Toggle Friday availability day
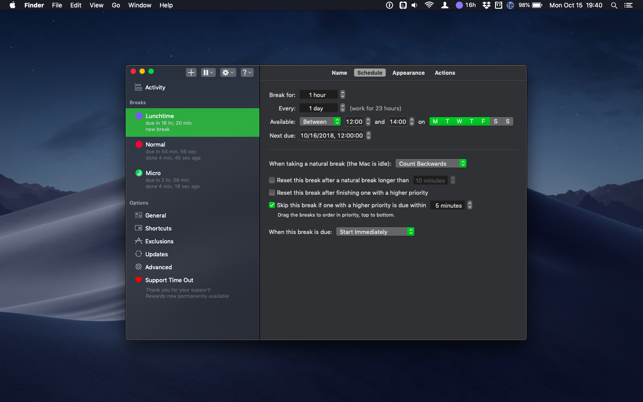 483,121
